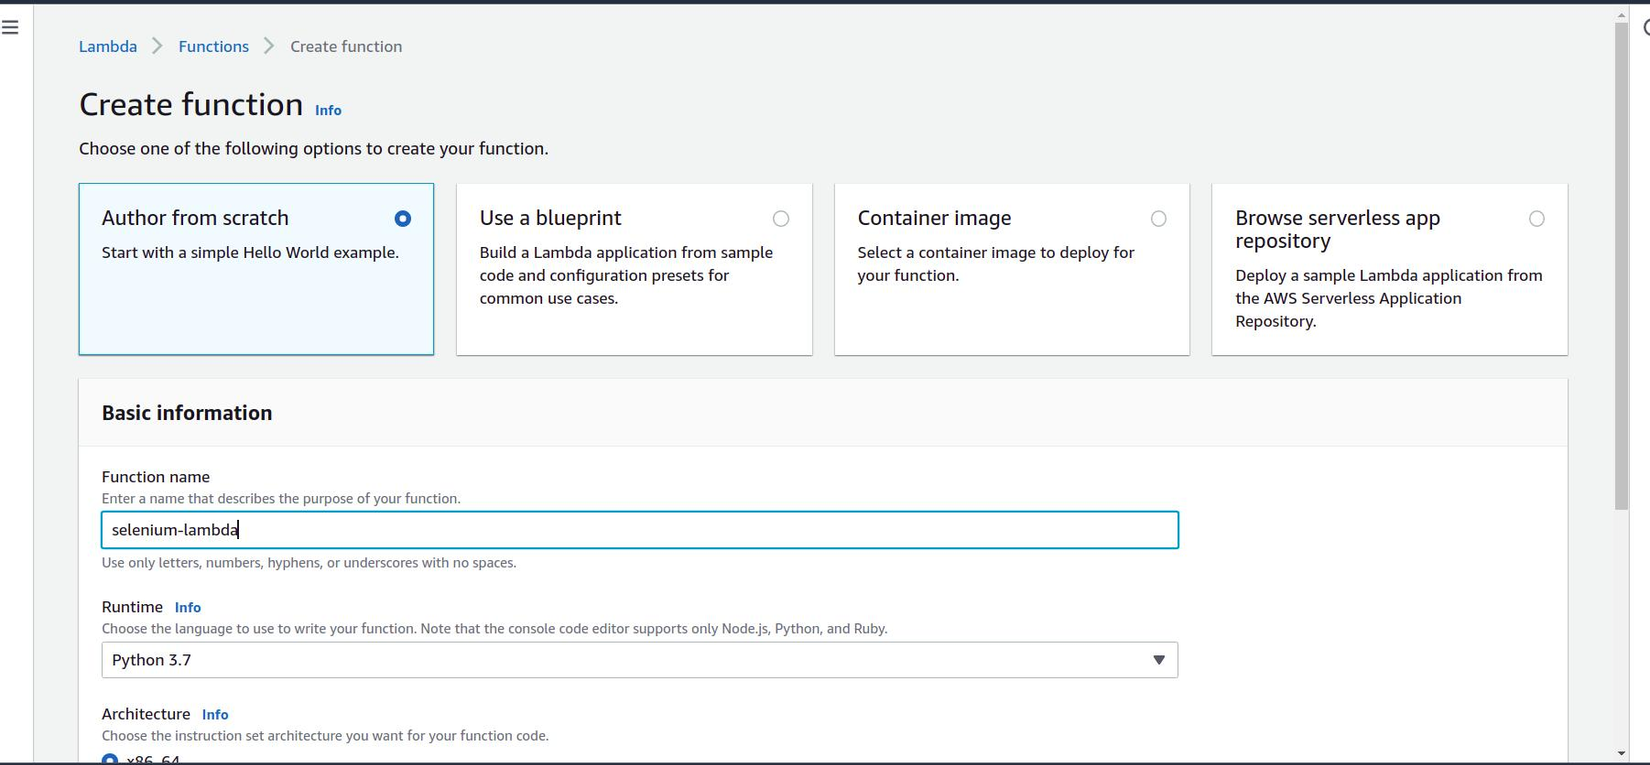Select the x86_64 architecture radio button
Viewport: 1650px width, 765px height.
tap(110, 760)
